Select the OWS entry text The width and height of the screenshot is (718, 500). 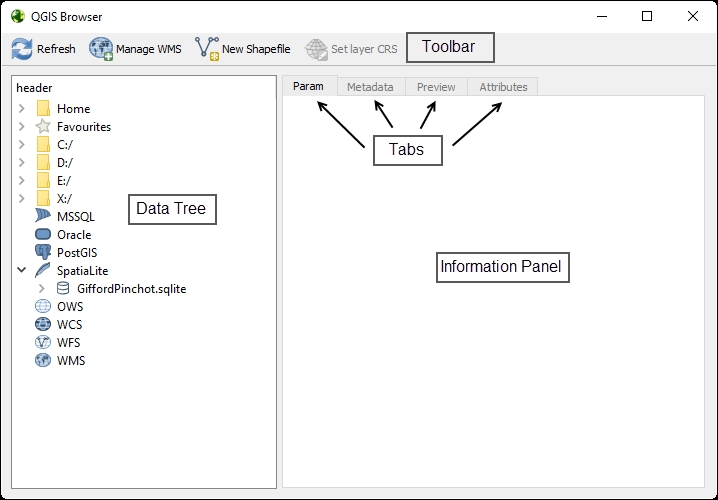pyautogui.click(x=70, y=306)
